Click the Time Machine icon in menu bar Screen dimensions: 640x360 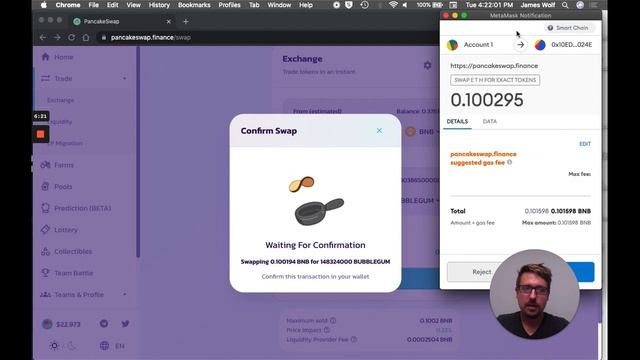point(364,5)
